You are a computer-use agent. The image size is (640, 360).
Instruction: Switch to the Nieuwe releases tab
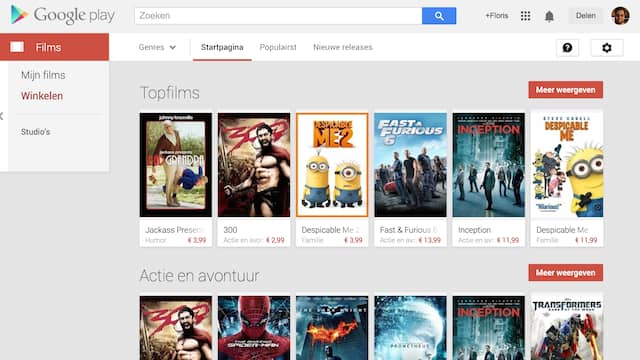343,47
